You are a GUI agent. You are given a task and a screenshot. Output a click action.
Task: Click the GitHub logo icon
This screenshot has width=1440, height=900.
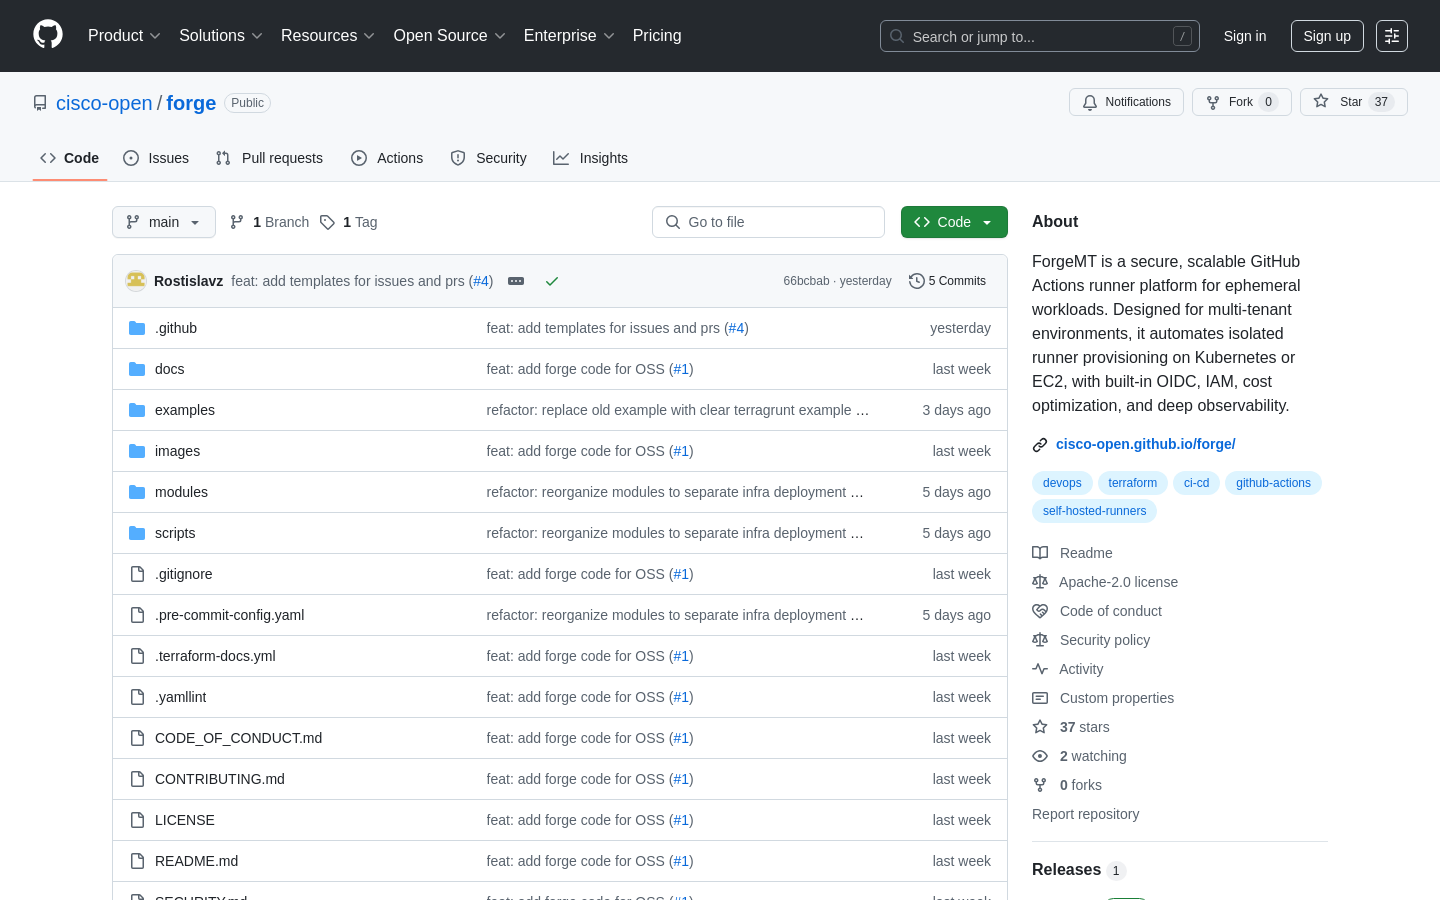pyautogui.click(x=48, y=35)
